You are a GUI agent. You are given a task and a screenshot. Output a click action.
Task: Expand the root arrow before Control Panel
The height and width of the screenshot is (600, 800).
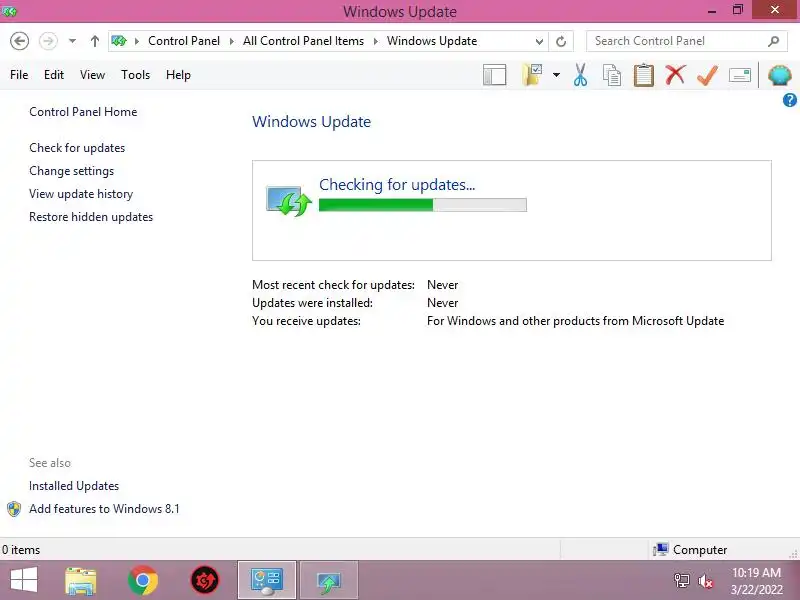pyautogui.click(x=137, y=41)
